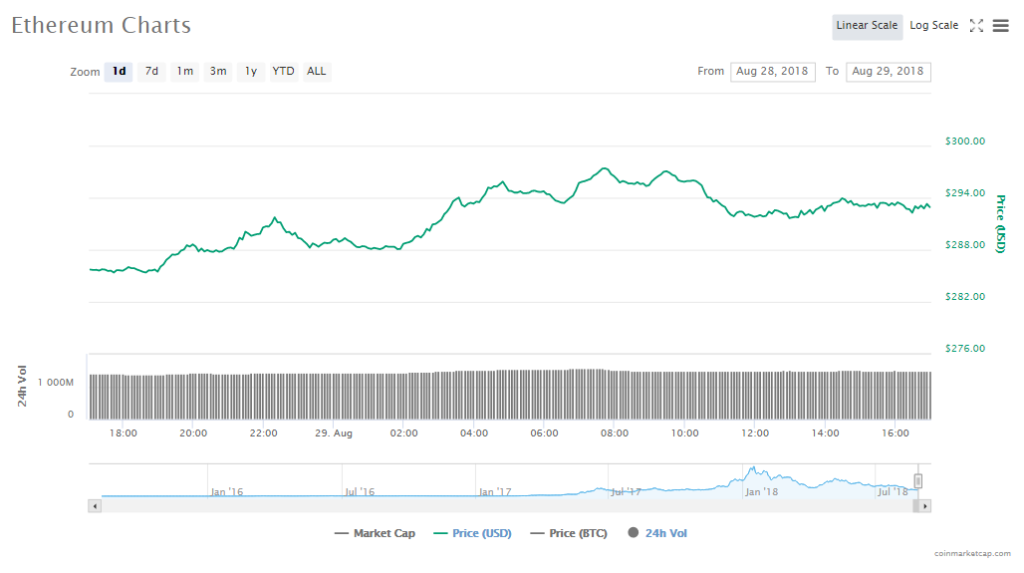
Task: Click the From date field
Action: pyautogui.click(x=773, y=72)
